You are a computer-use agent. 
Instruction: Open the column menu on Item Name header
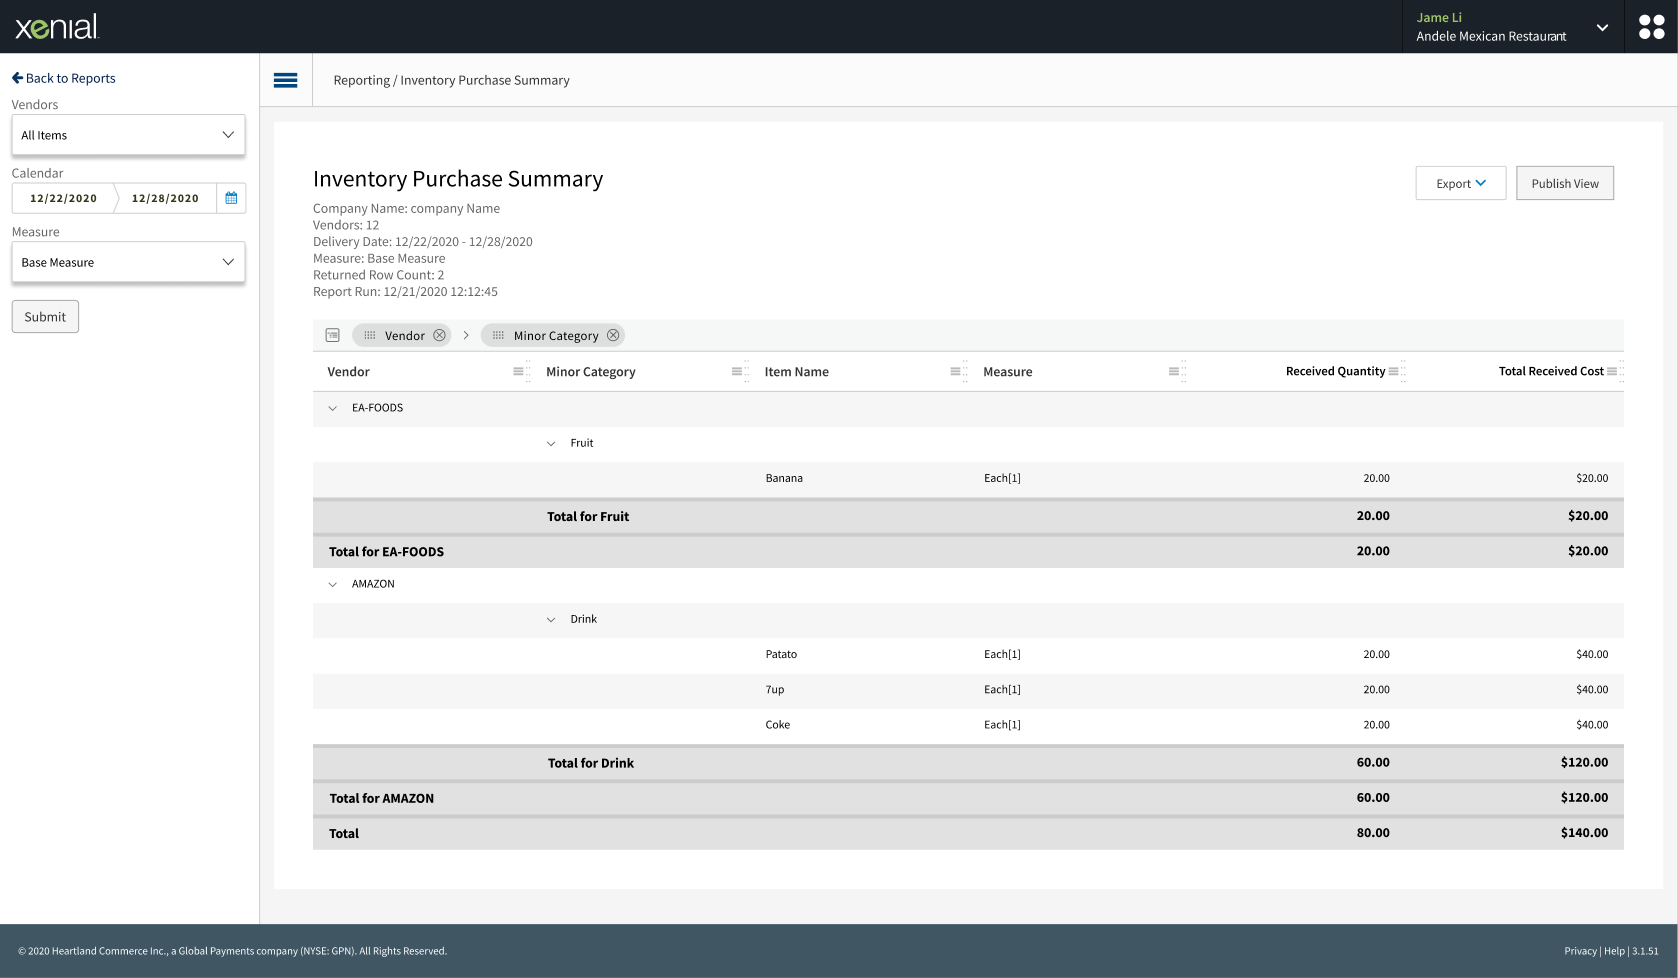click(958, 371)
